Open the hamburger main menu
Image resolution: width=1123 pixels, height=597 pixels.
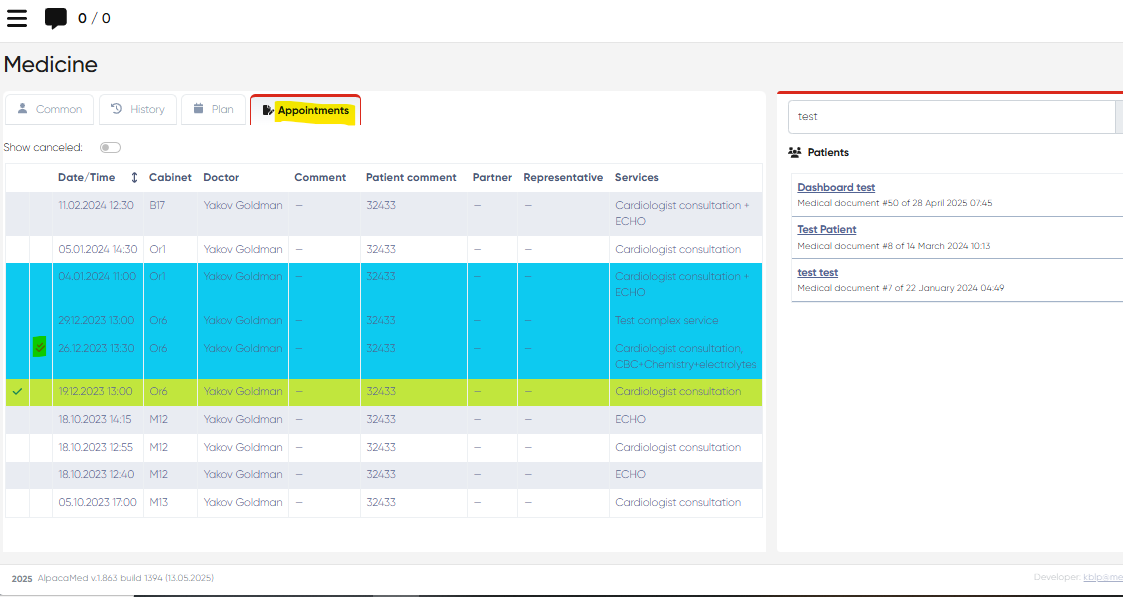[x=17, y=18]
